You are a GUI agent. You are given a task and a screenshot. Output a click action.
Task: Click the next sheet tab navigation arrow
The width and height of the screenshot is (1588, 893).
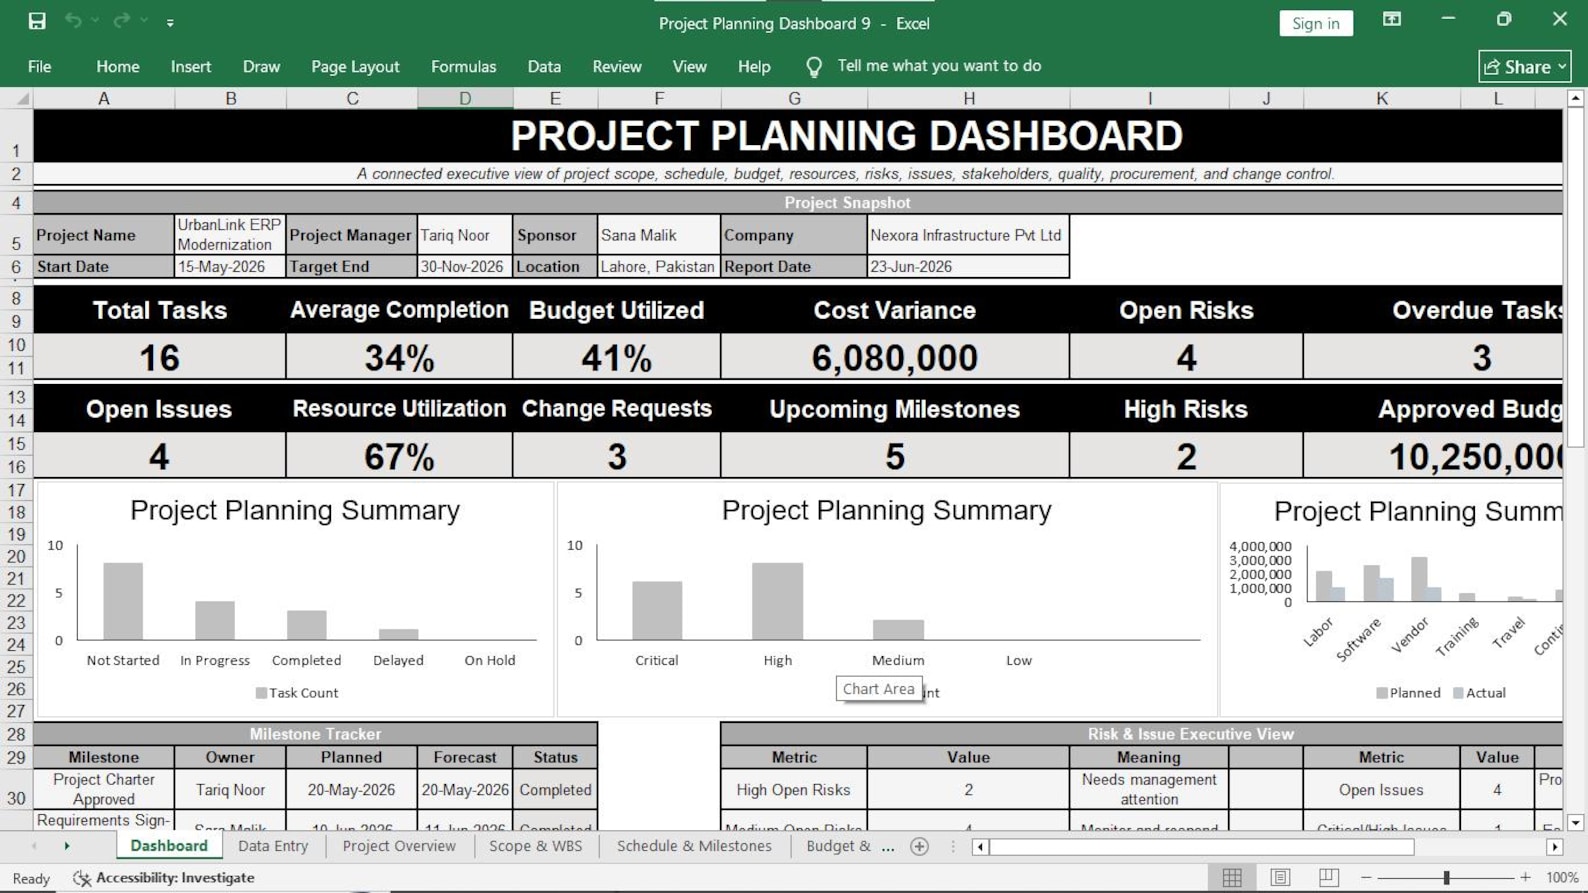67,846
